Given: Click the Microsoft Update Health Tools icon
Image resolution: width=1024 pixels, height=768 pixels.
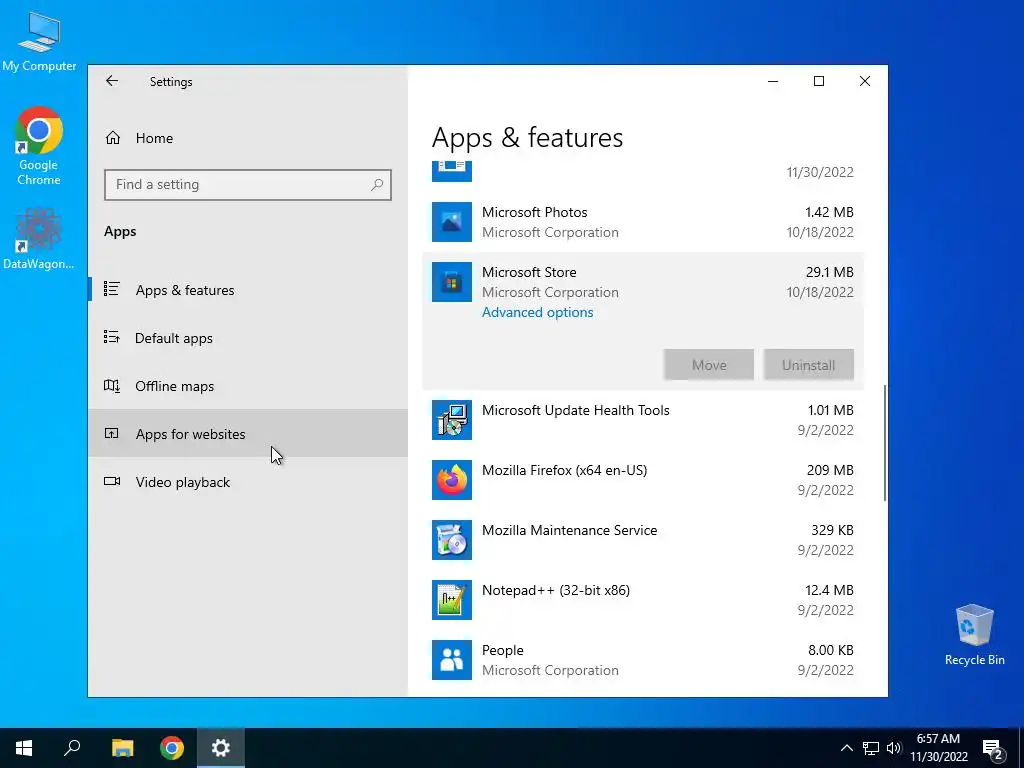Looking at the screenshot, I should click(452, 420).
